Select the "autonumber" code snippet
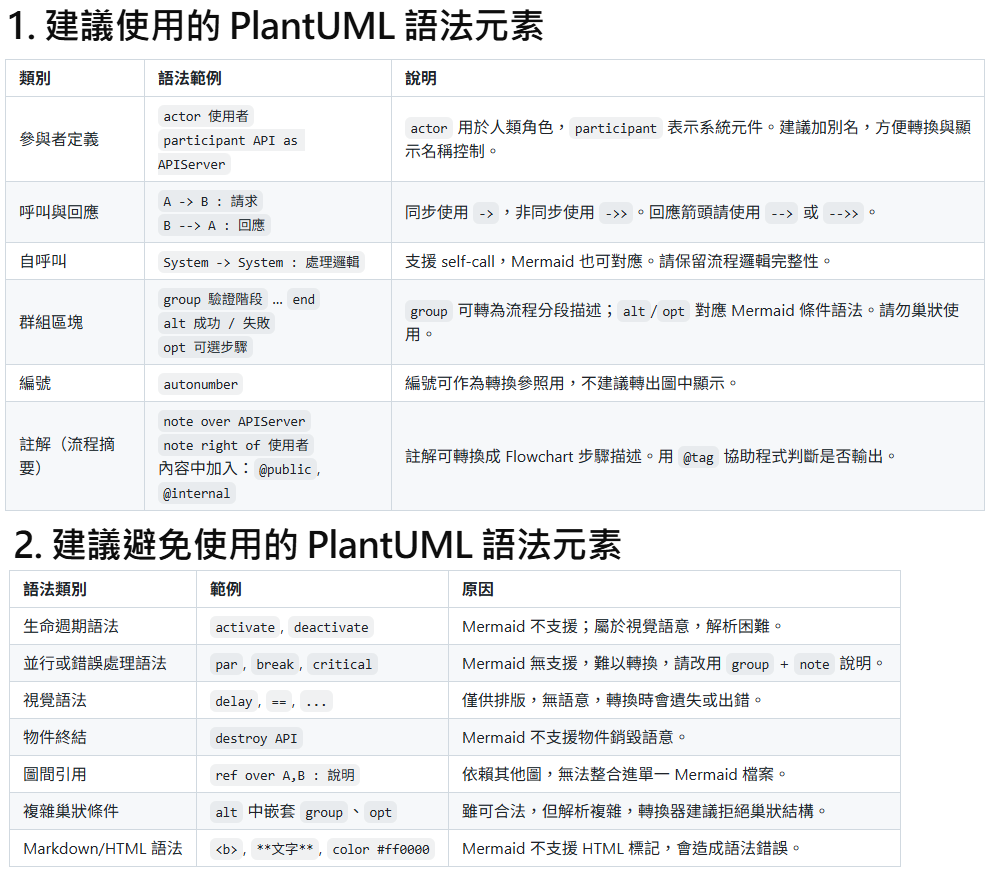This screenshot has width=990, height=869. [201, 384]
